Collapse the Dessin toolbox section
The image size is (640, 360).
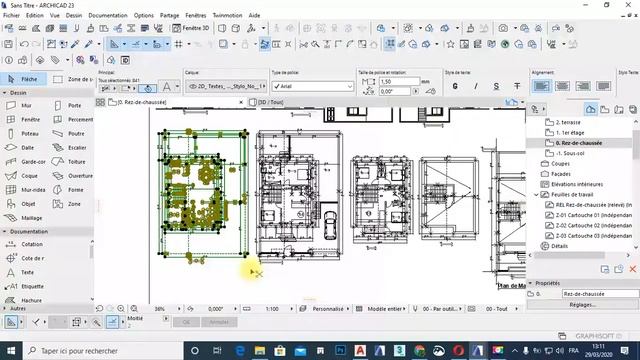click(4, 93)
